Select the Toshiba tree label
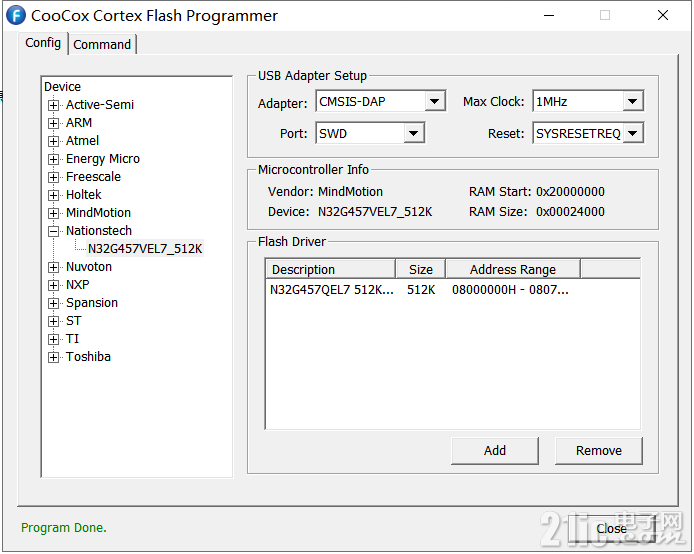694x554 pixels. click(88, 357)
